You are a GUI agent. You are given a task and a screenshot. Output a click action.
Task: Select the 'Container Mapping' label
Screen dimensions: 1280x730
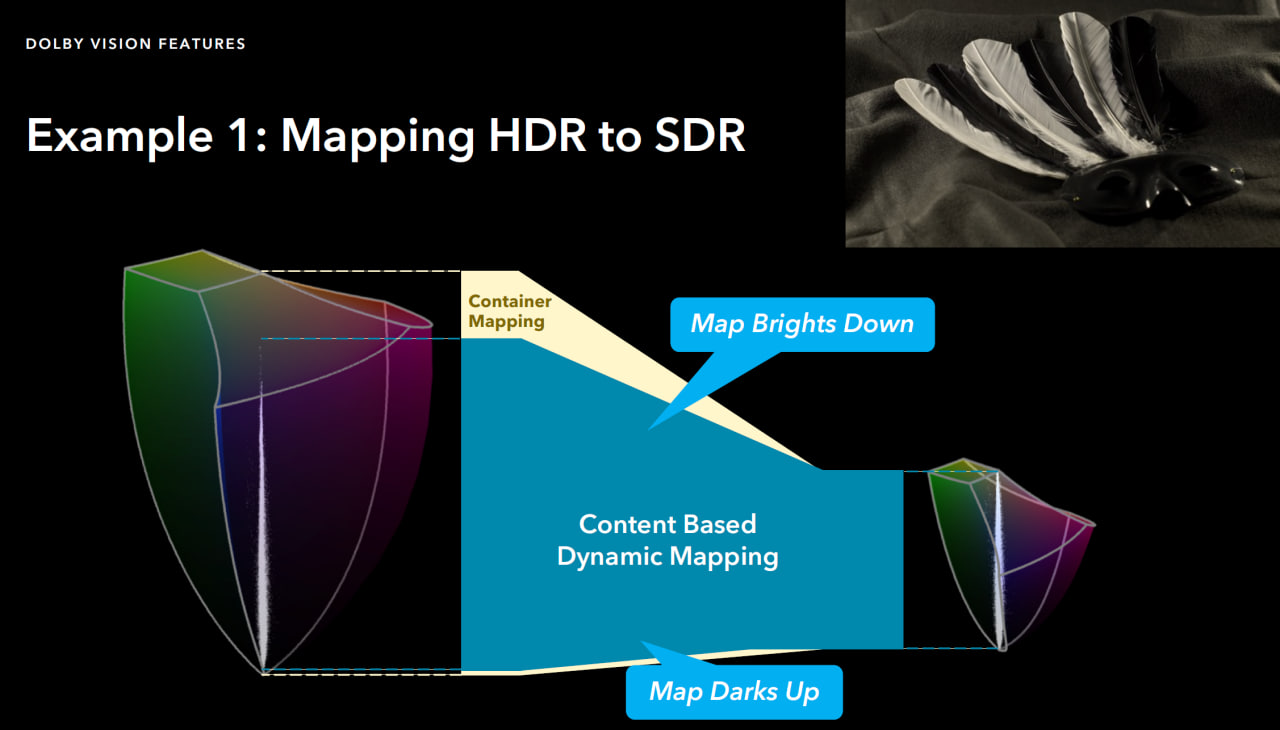[509, 311]
